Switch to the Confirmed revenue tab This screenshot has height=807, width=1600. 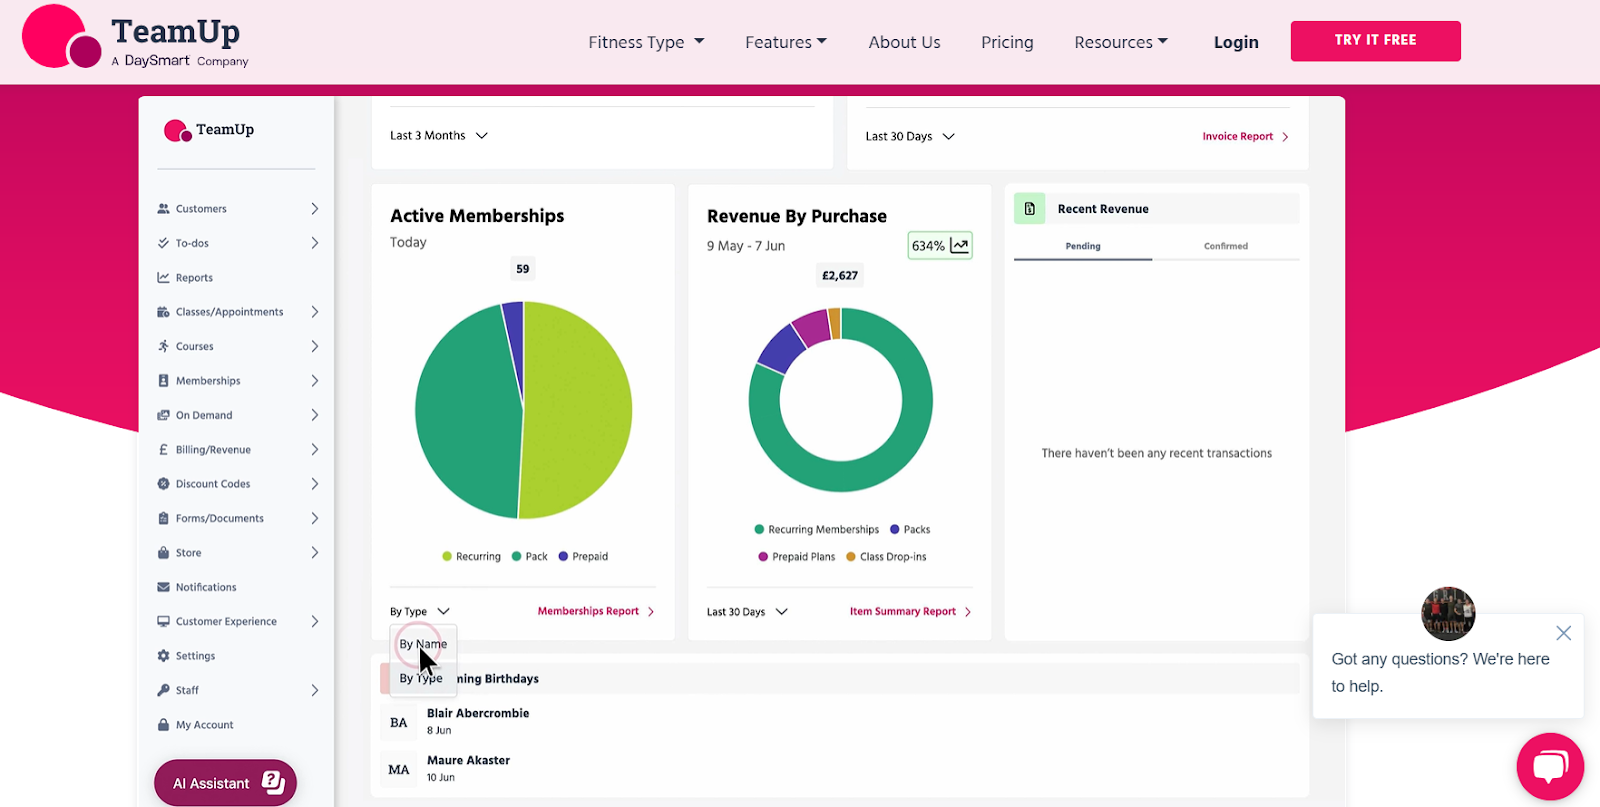click(x=1226, y=246)
